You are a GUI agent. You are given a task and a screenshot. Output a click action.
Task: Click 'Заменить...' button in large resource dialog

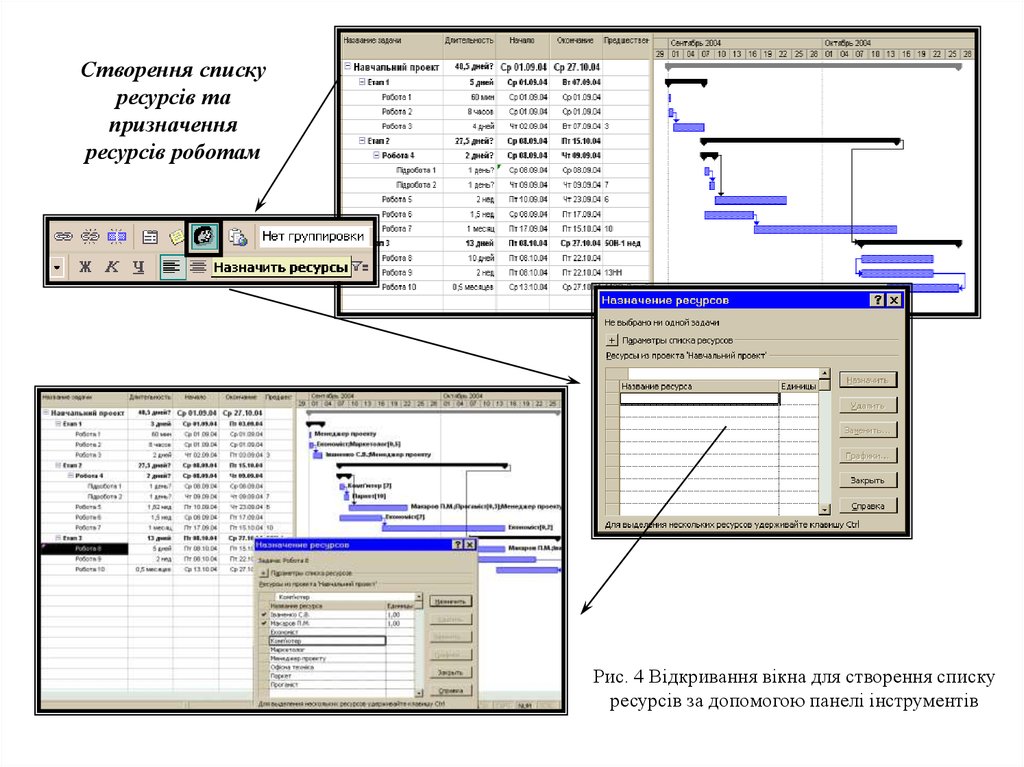[x=868, y=431]
